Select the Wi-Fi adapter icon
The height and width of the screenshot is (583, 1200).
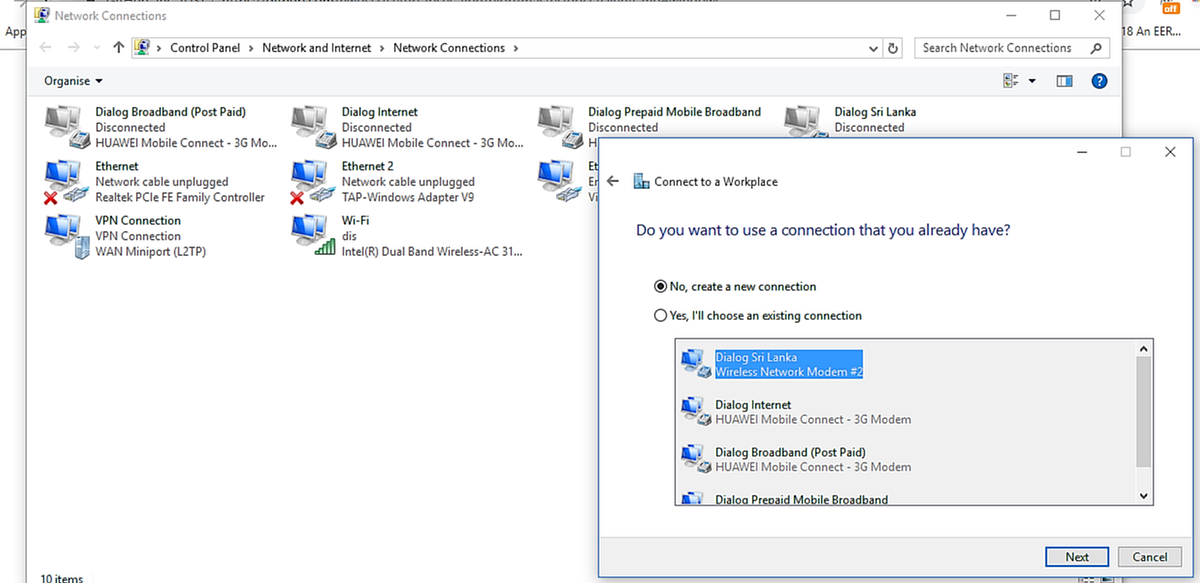pyautogui.click(x=313, y=236)
